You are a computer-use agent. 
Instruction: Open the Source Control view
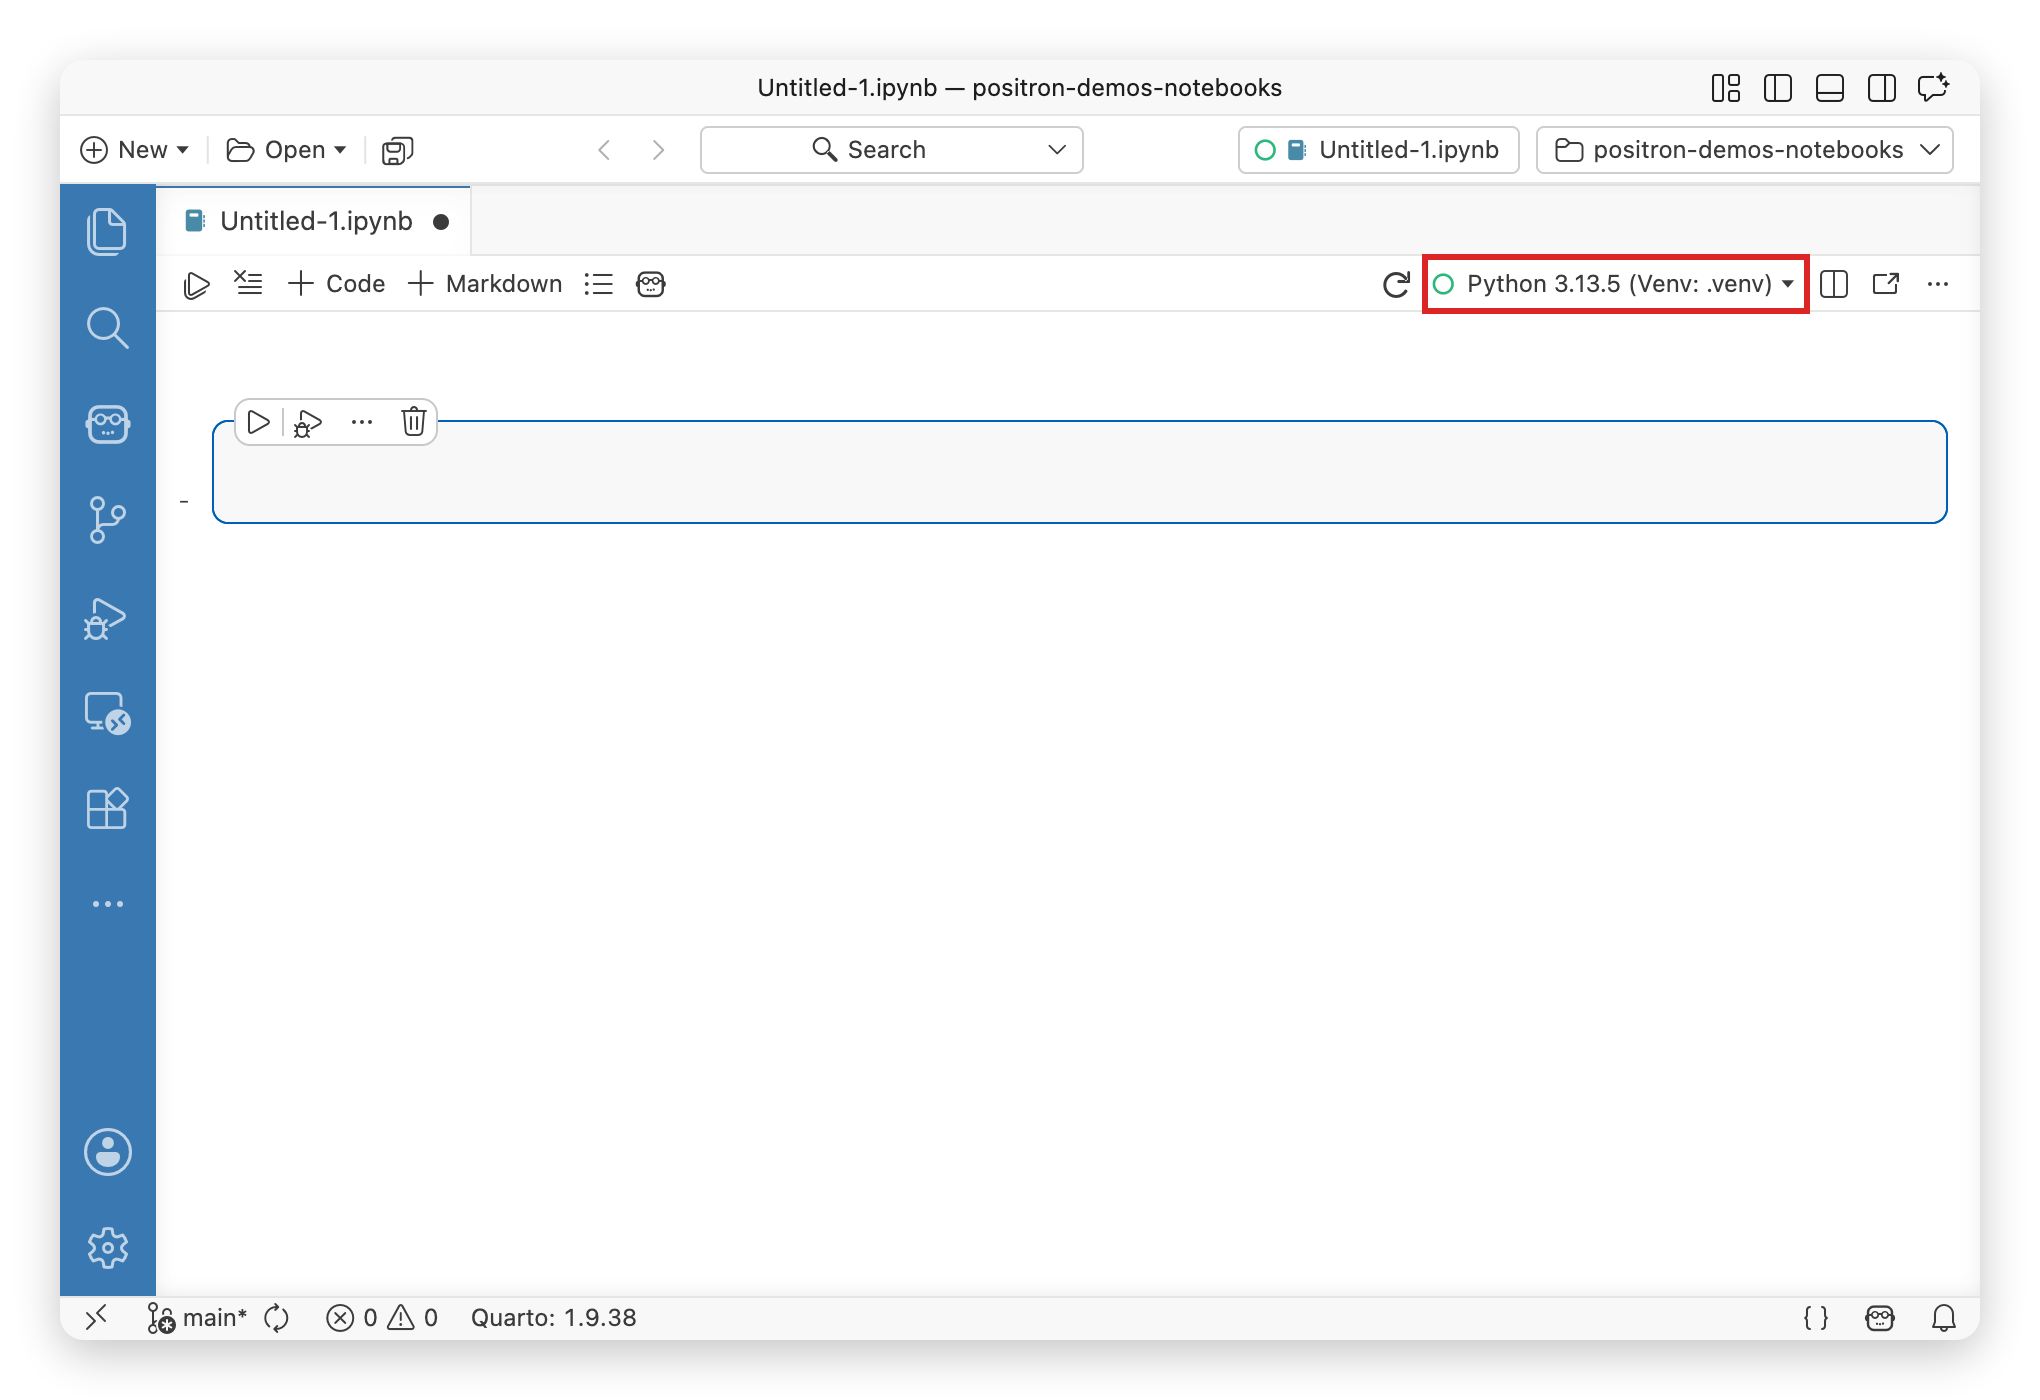107,520
